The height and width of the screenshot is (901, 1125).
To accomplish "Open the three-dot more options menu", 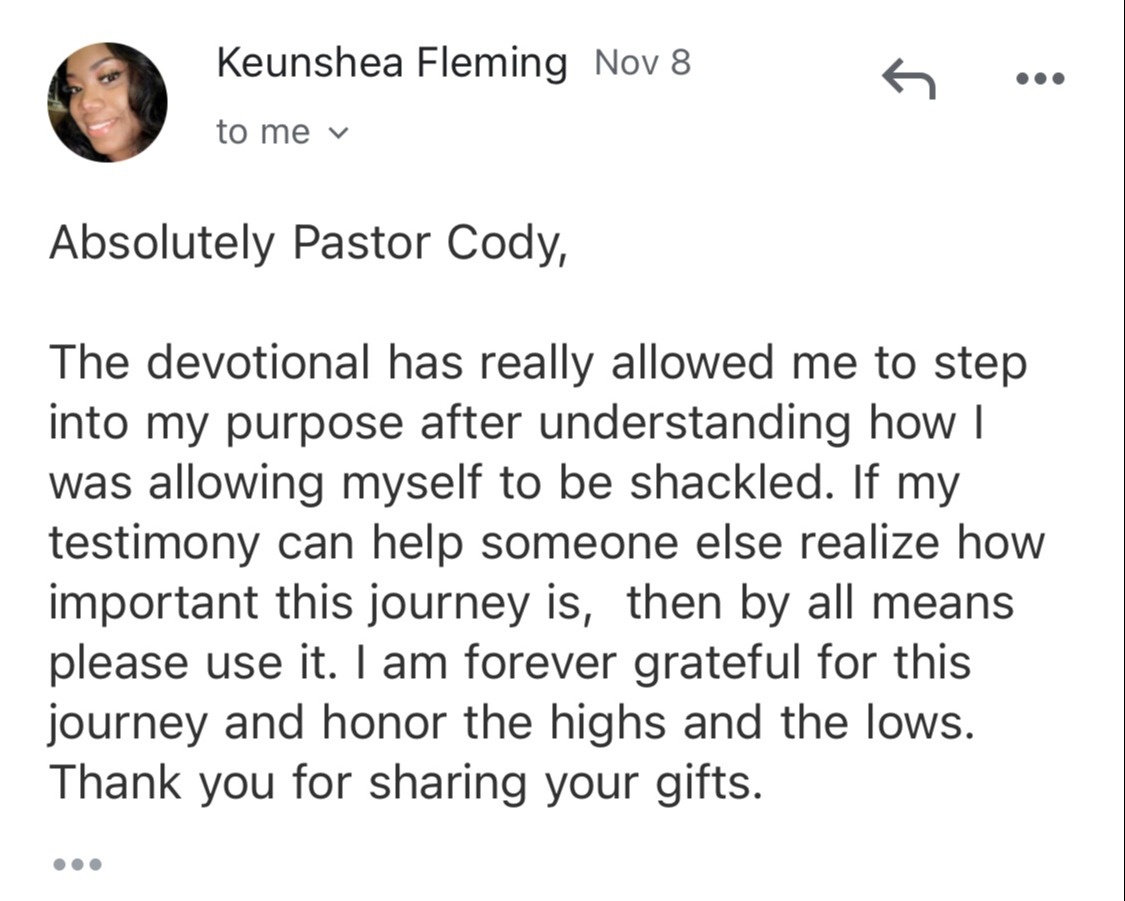I will [1040, 78].
